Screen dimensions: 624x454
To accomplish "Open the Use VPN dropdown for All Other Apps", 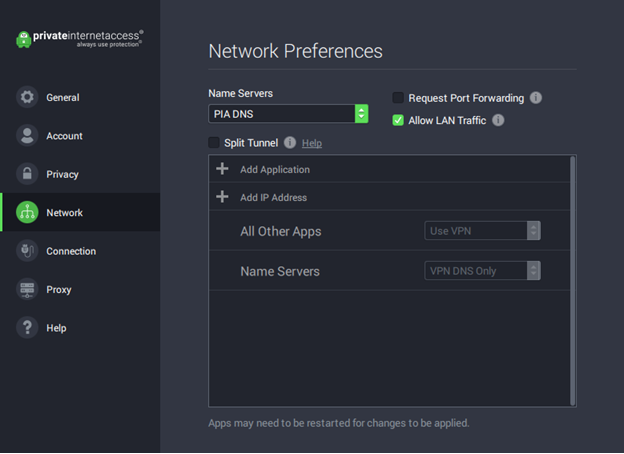I will pos(482,231).
